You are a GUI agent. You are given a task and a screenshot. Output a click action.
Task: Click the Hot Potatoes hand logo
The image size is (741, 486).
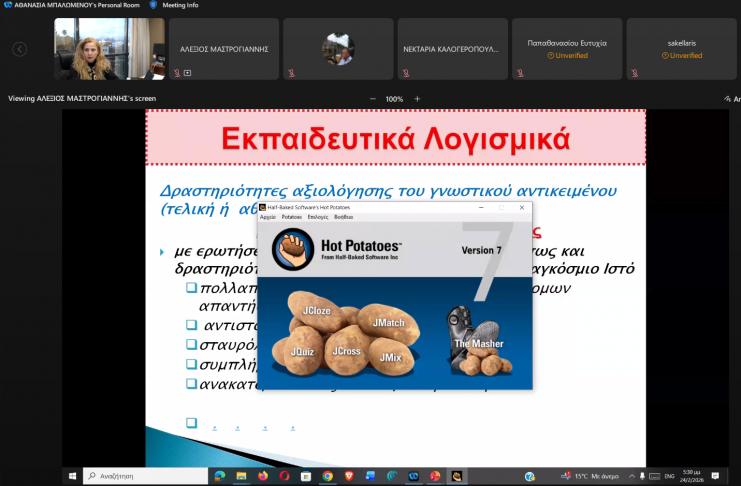coord(292,250)
